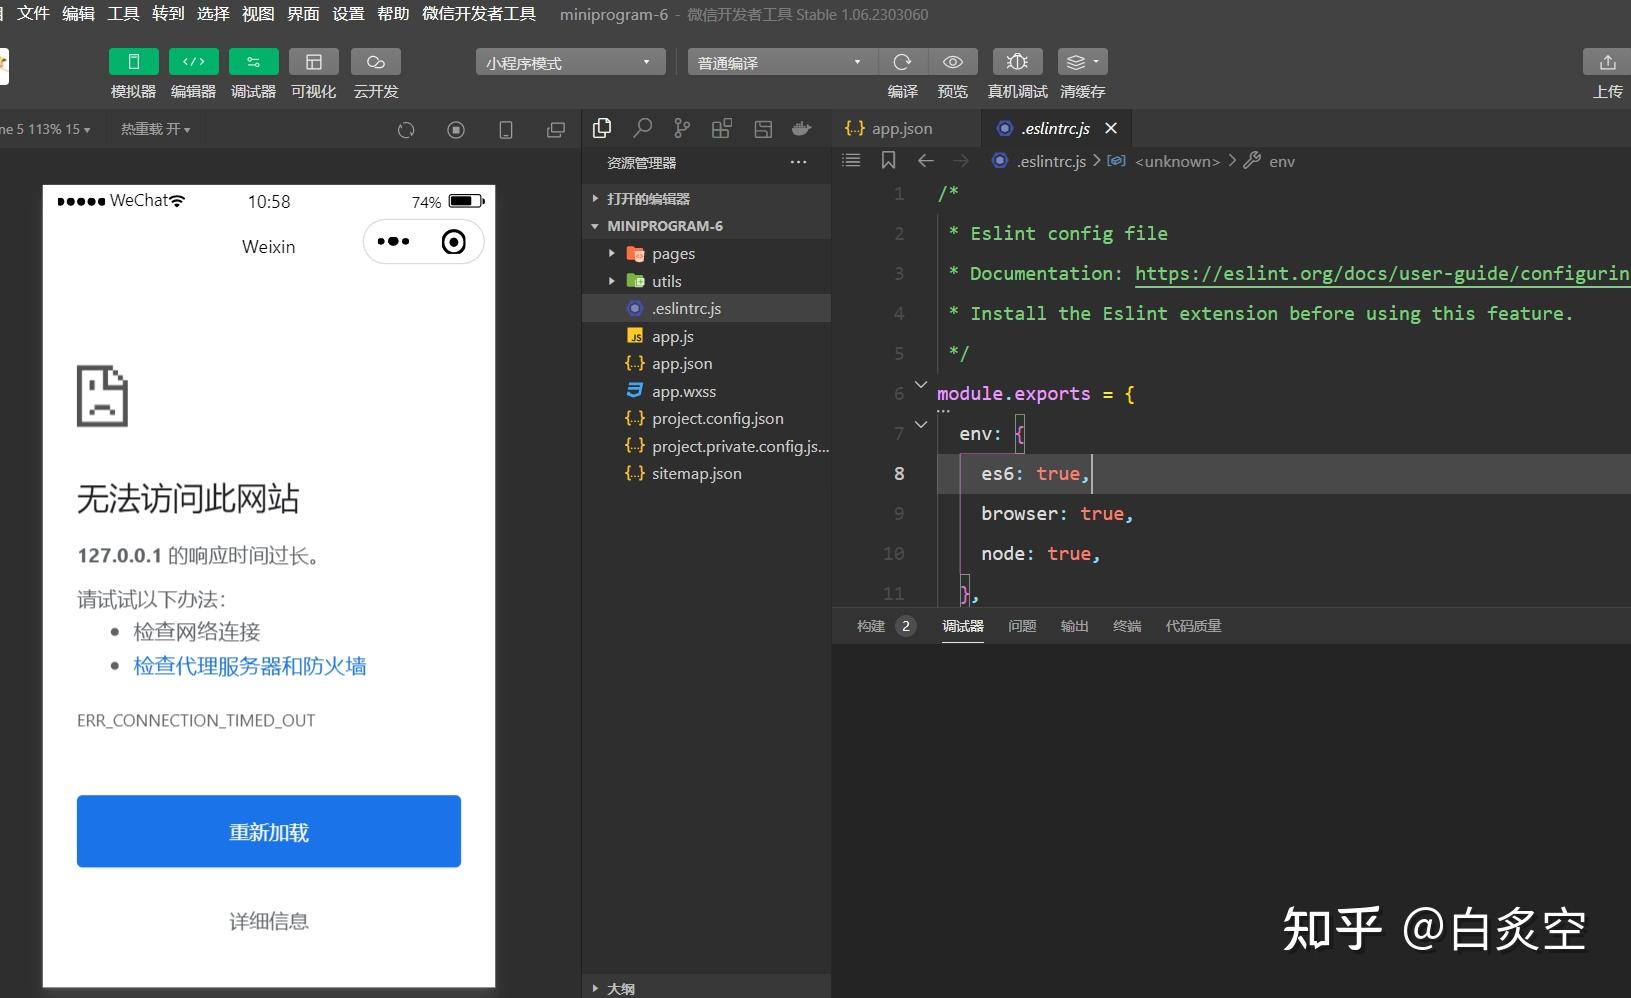Click the simulator stop/record icon

(x=456, y=130)
